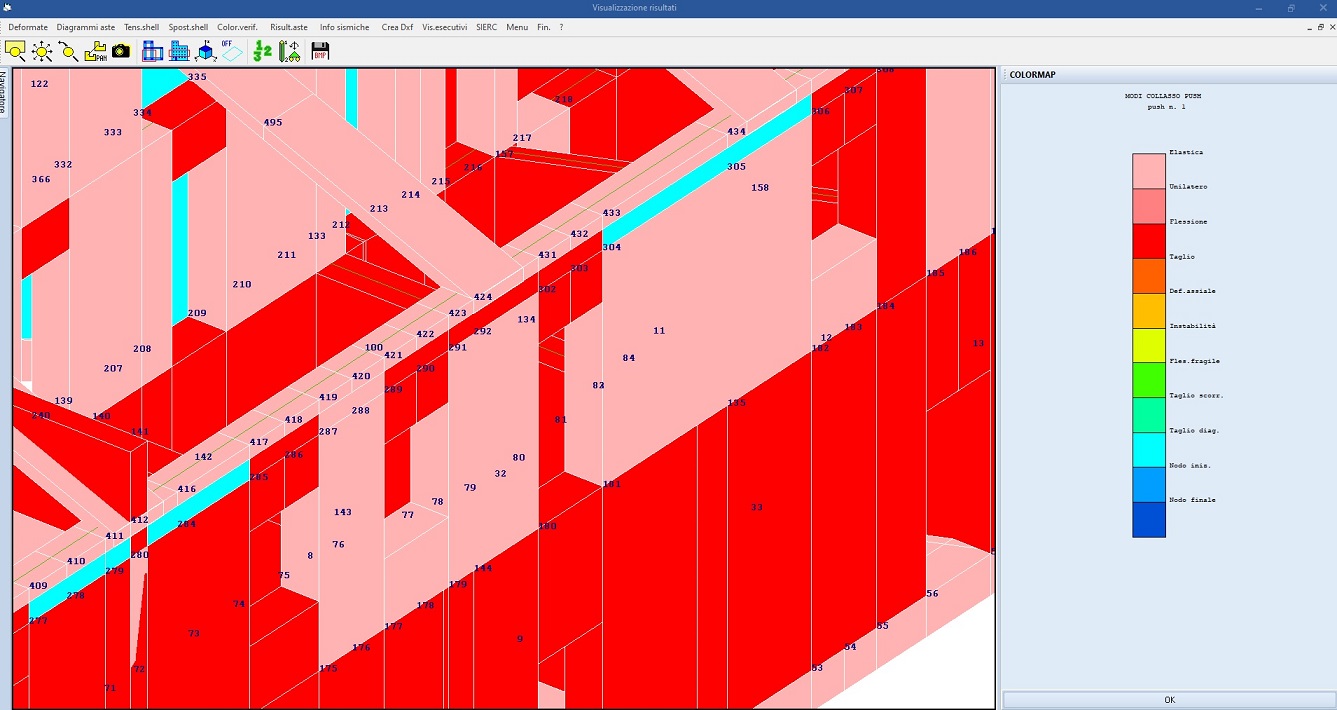The height and width of the screenshot is (710, 1337).
Task: Open the Info sismiche menu
Action: point(344,27)
